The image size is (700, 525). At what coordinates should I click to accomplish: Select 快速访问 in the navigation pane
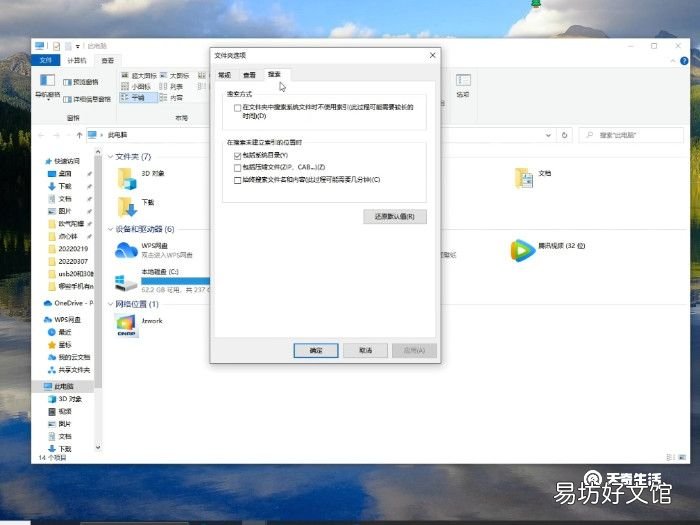pos(62,161)
